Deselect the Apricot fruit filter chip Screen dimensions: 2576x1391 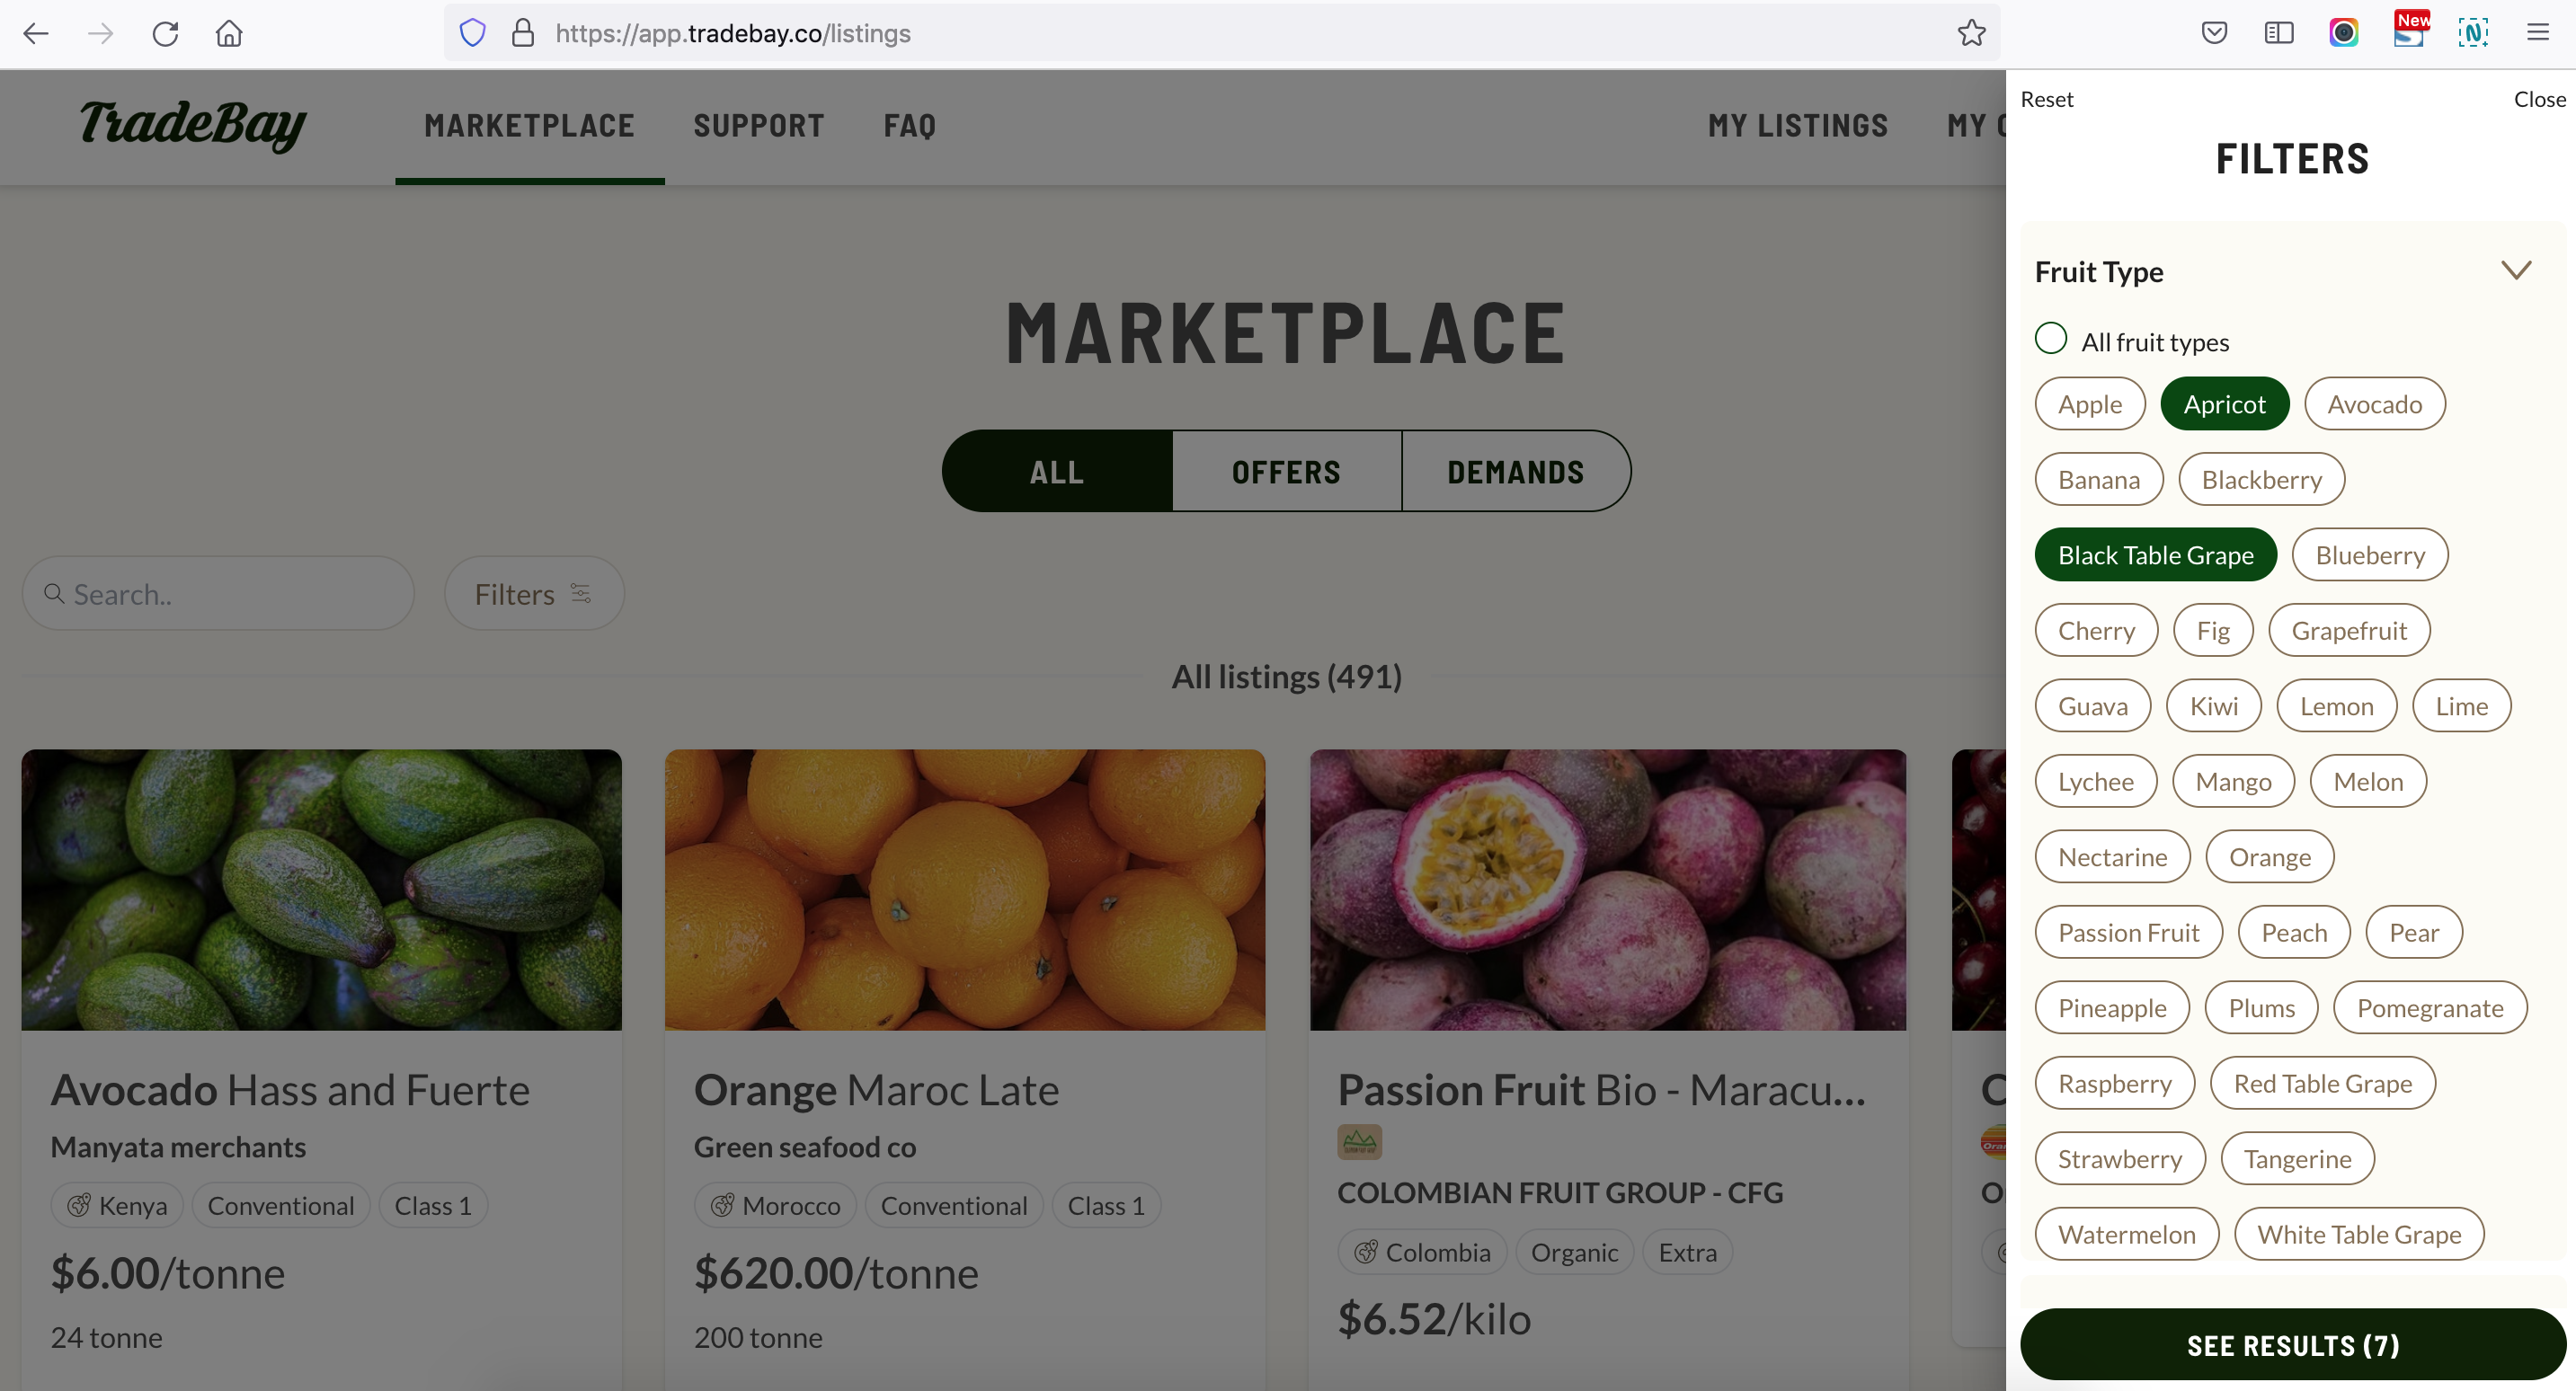[2224, 404]
